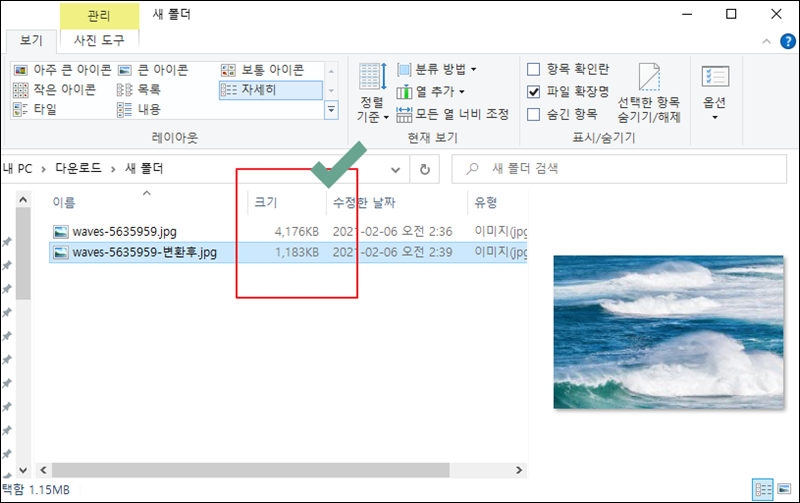Click the 4,176KB size cell
This screenshot has width=800, height=503.
coord(296,232)
